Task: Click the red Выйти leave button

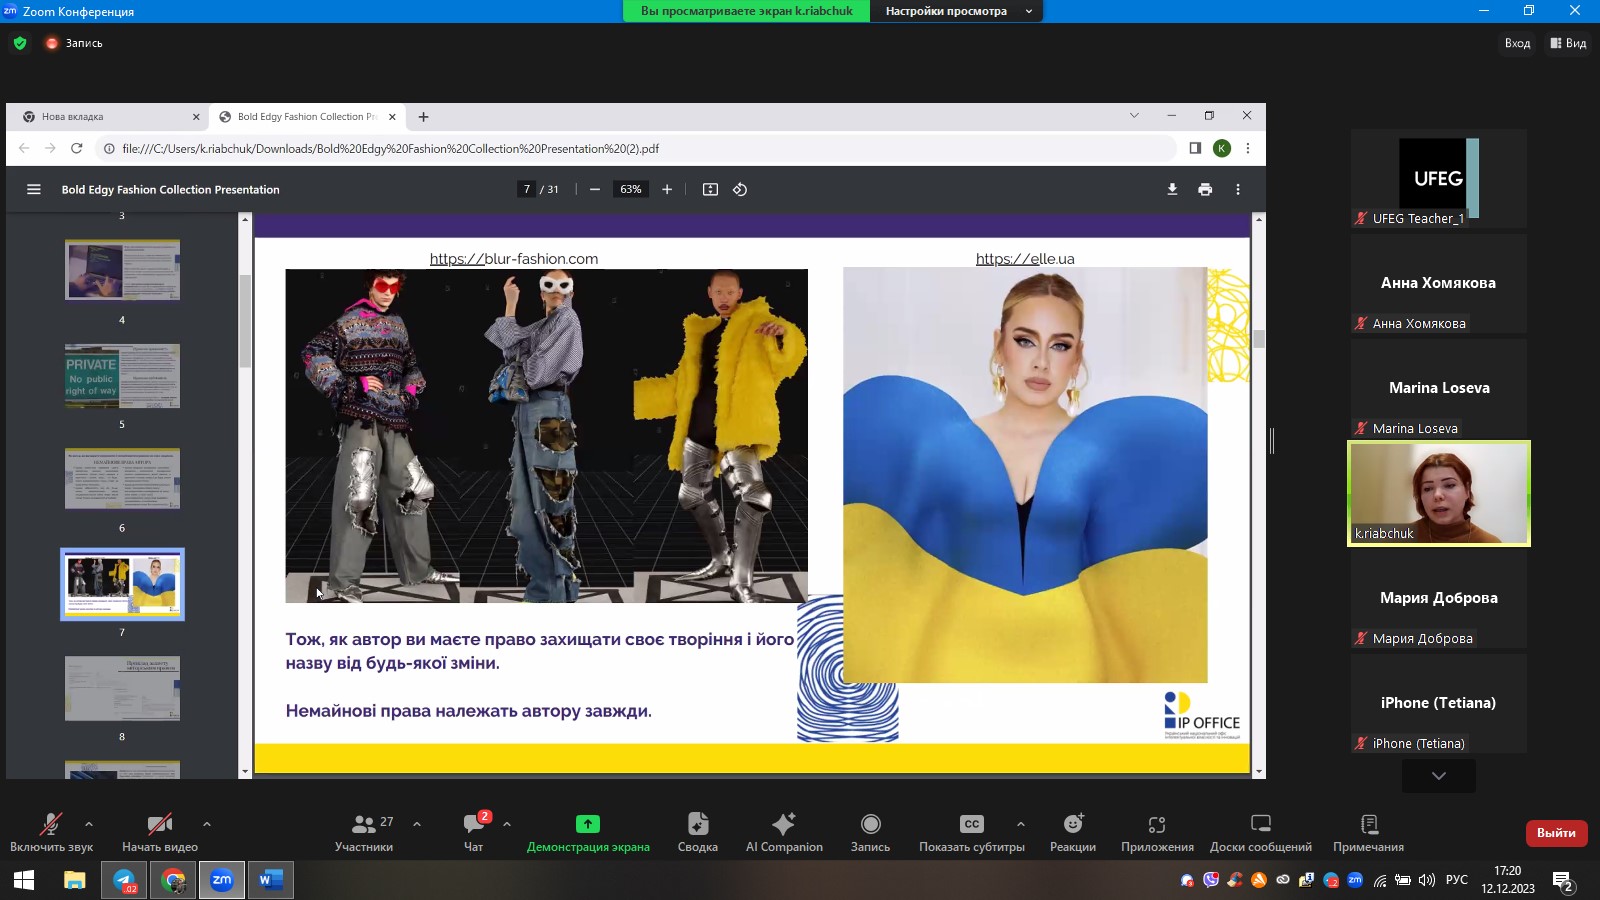Action: click(1556, 832)
